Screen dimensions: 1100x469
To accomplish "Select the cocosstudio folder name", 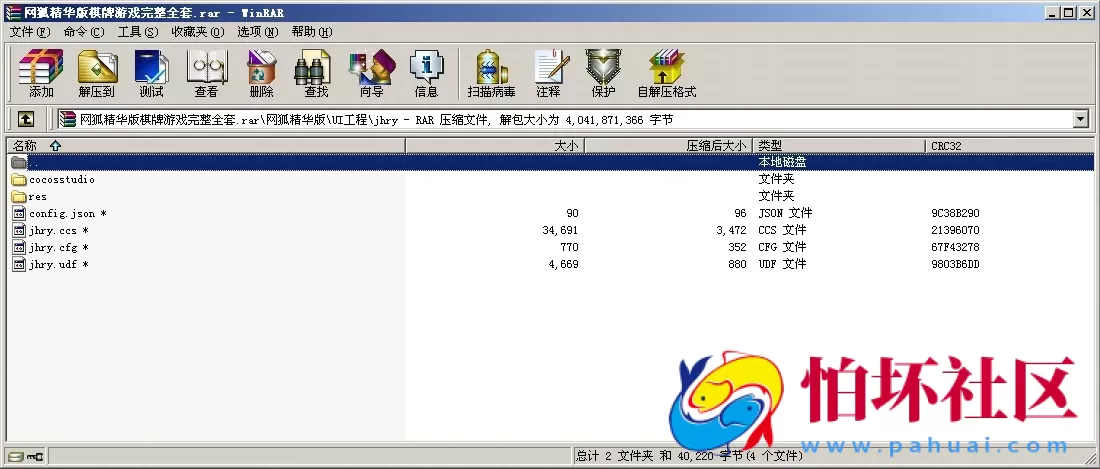I will click(62, 179).
